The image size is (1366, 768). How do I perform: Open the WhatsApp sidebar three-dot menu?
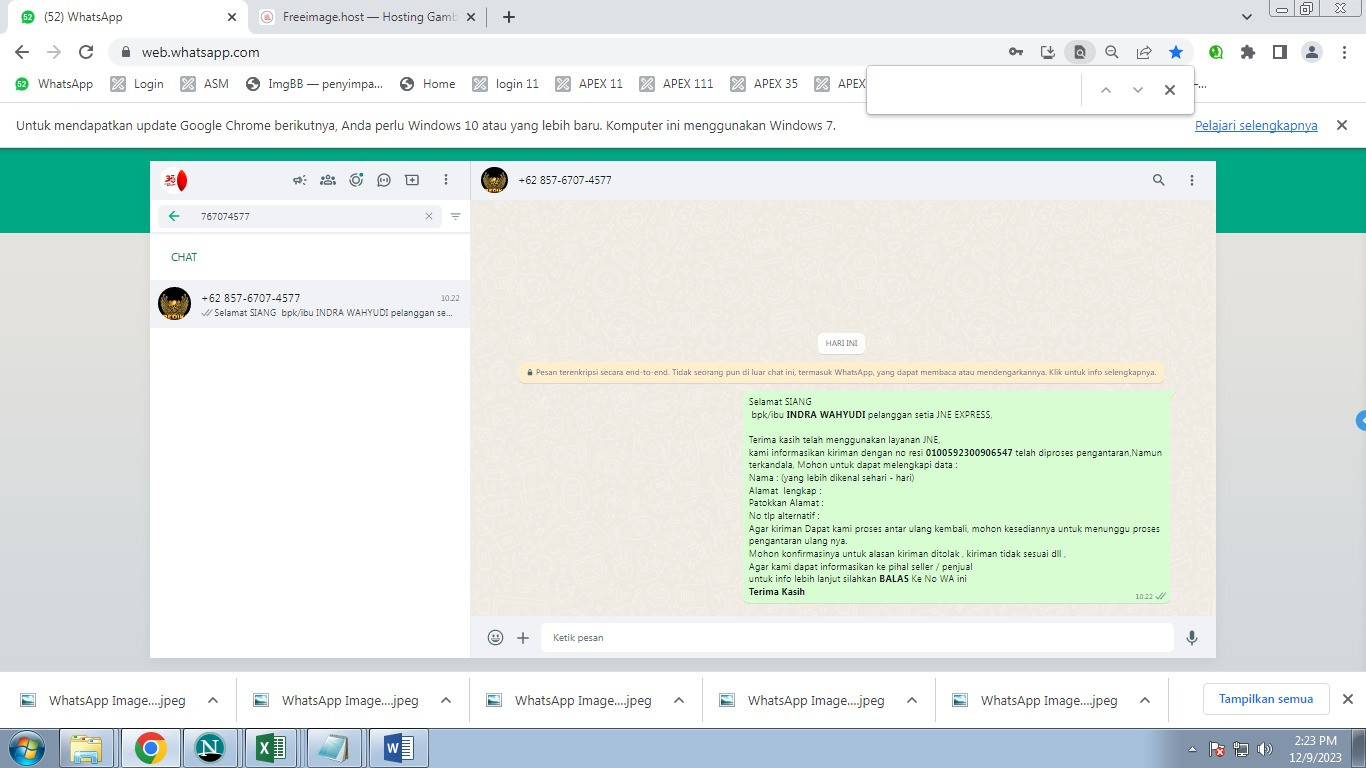pos(446,180)
